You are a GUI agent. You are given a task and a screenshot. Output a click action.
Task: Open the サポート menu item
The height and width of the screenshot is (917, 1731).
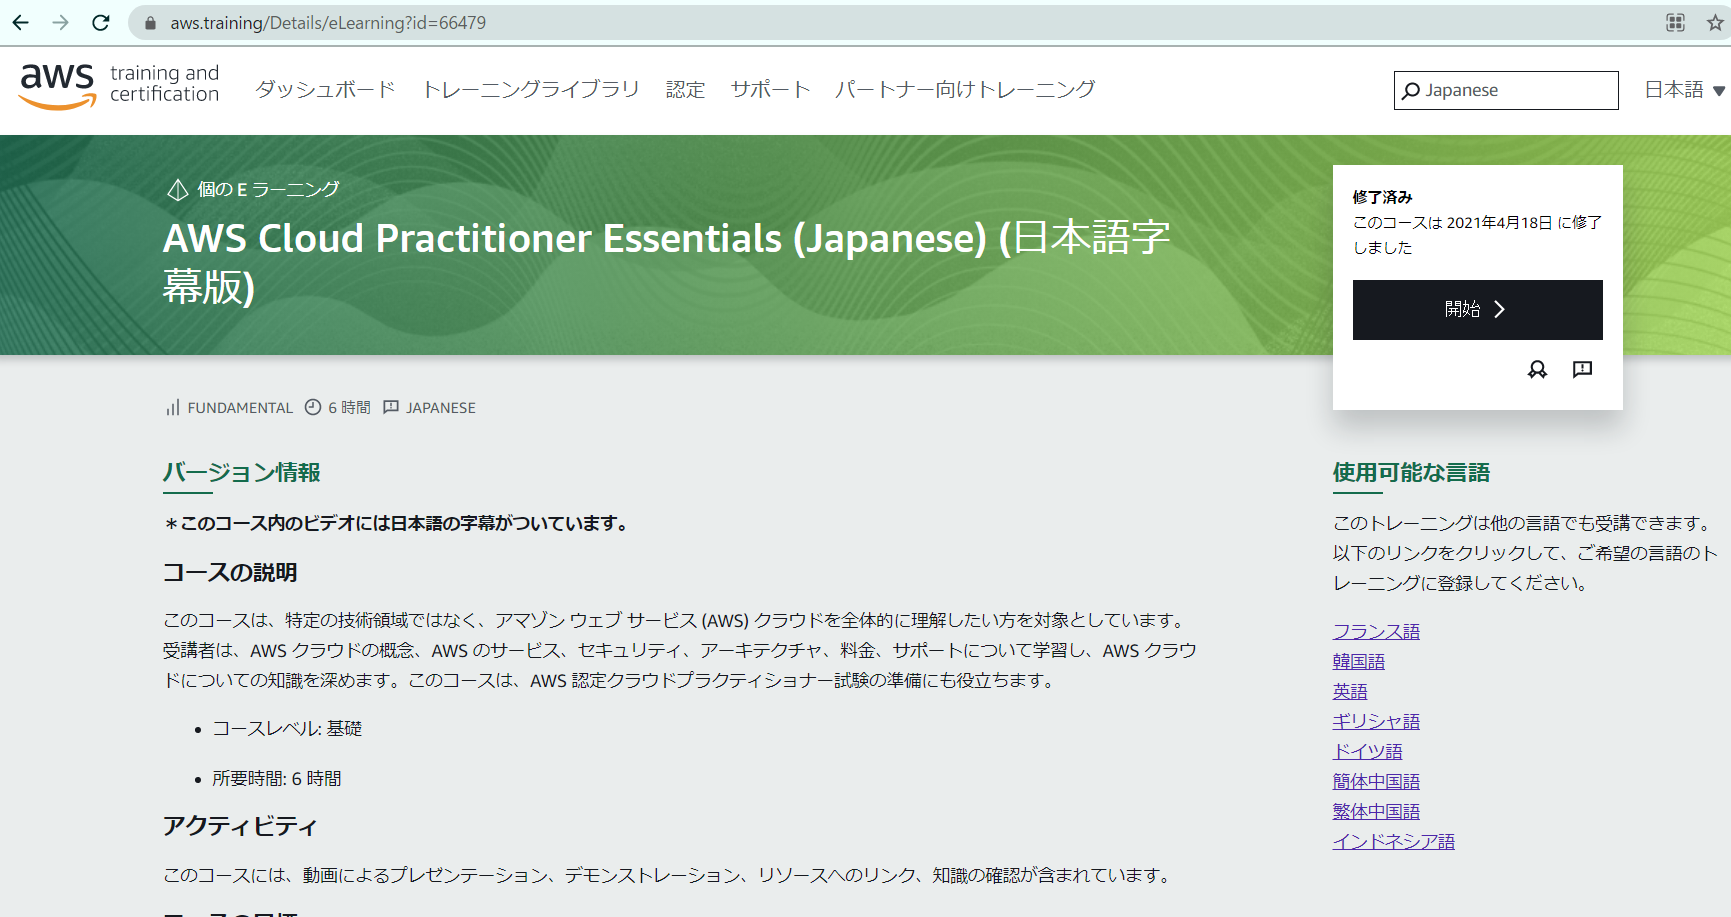[770, 90]
